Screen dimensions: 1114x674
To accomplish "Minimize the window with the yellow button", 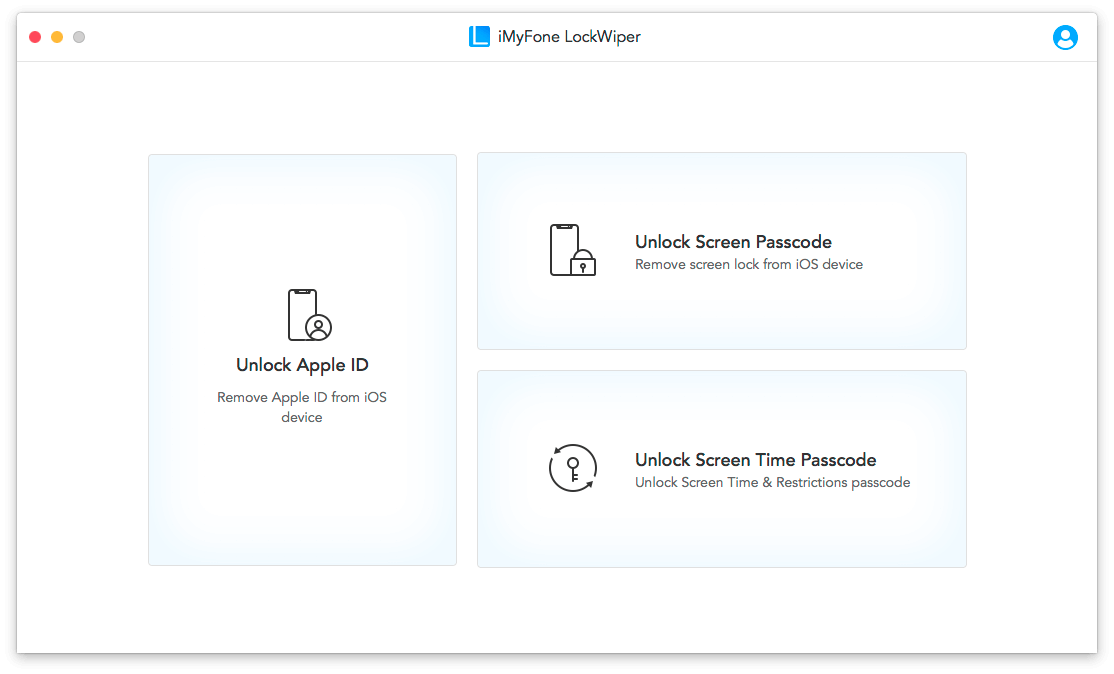I will coord(57,37).
